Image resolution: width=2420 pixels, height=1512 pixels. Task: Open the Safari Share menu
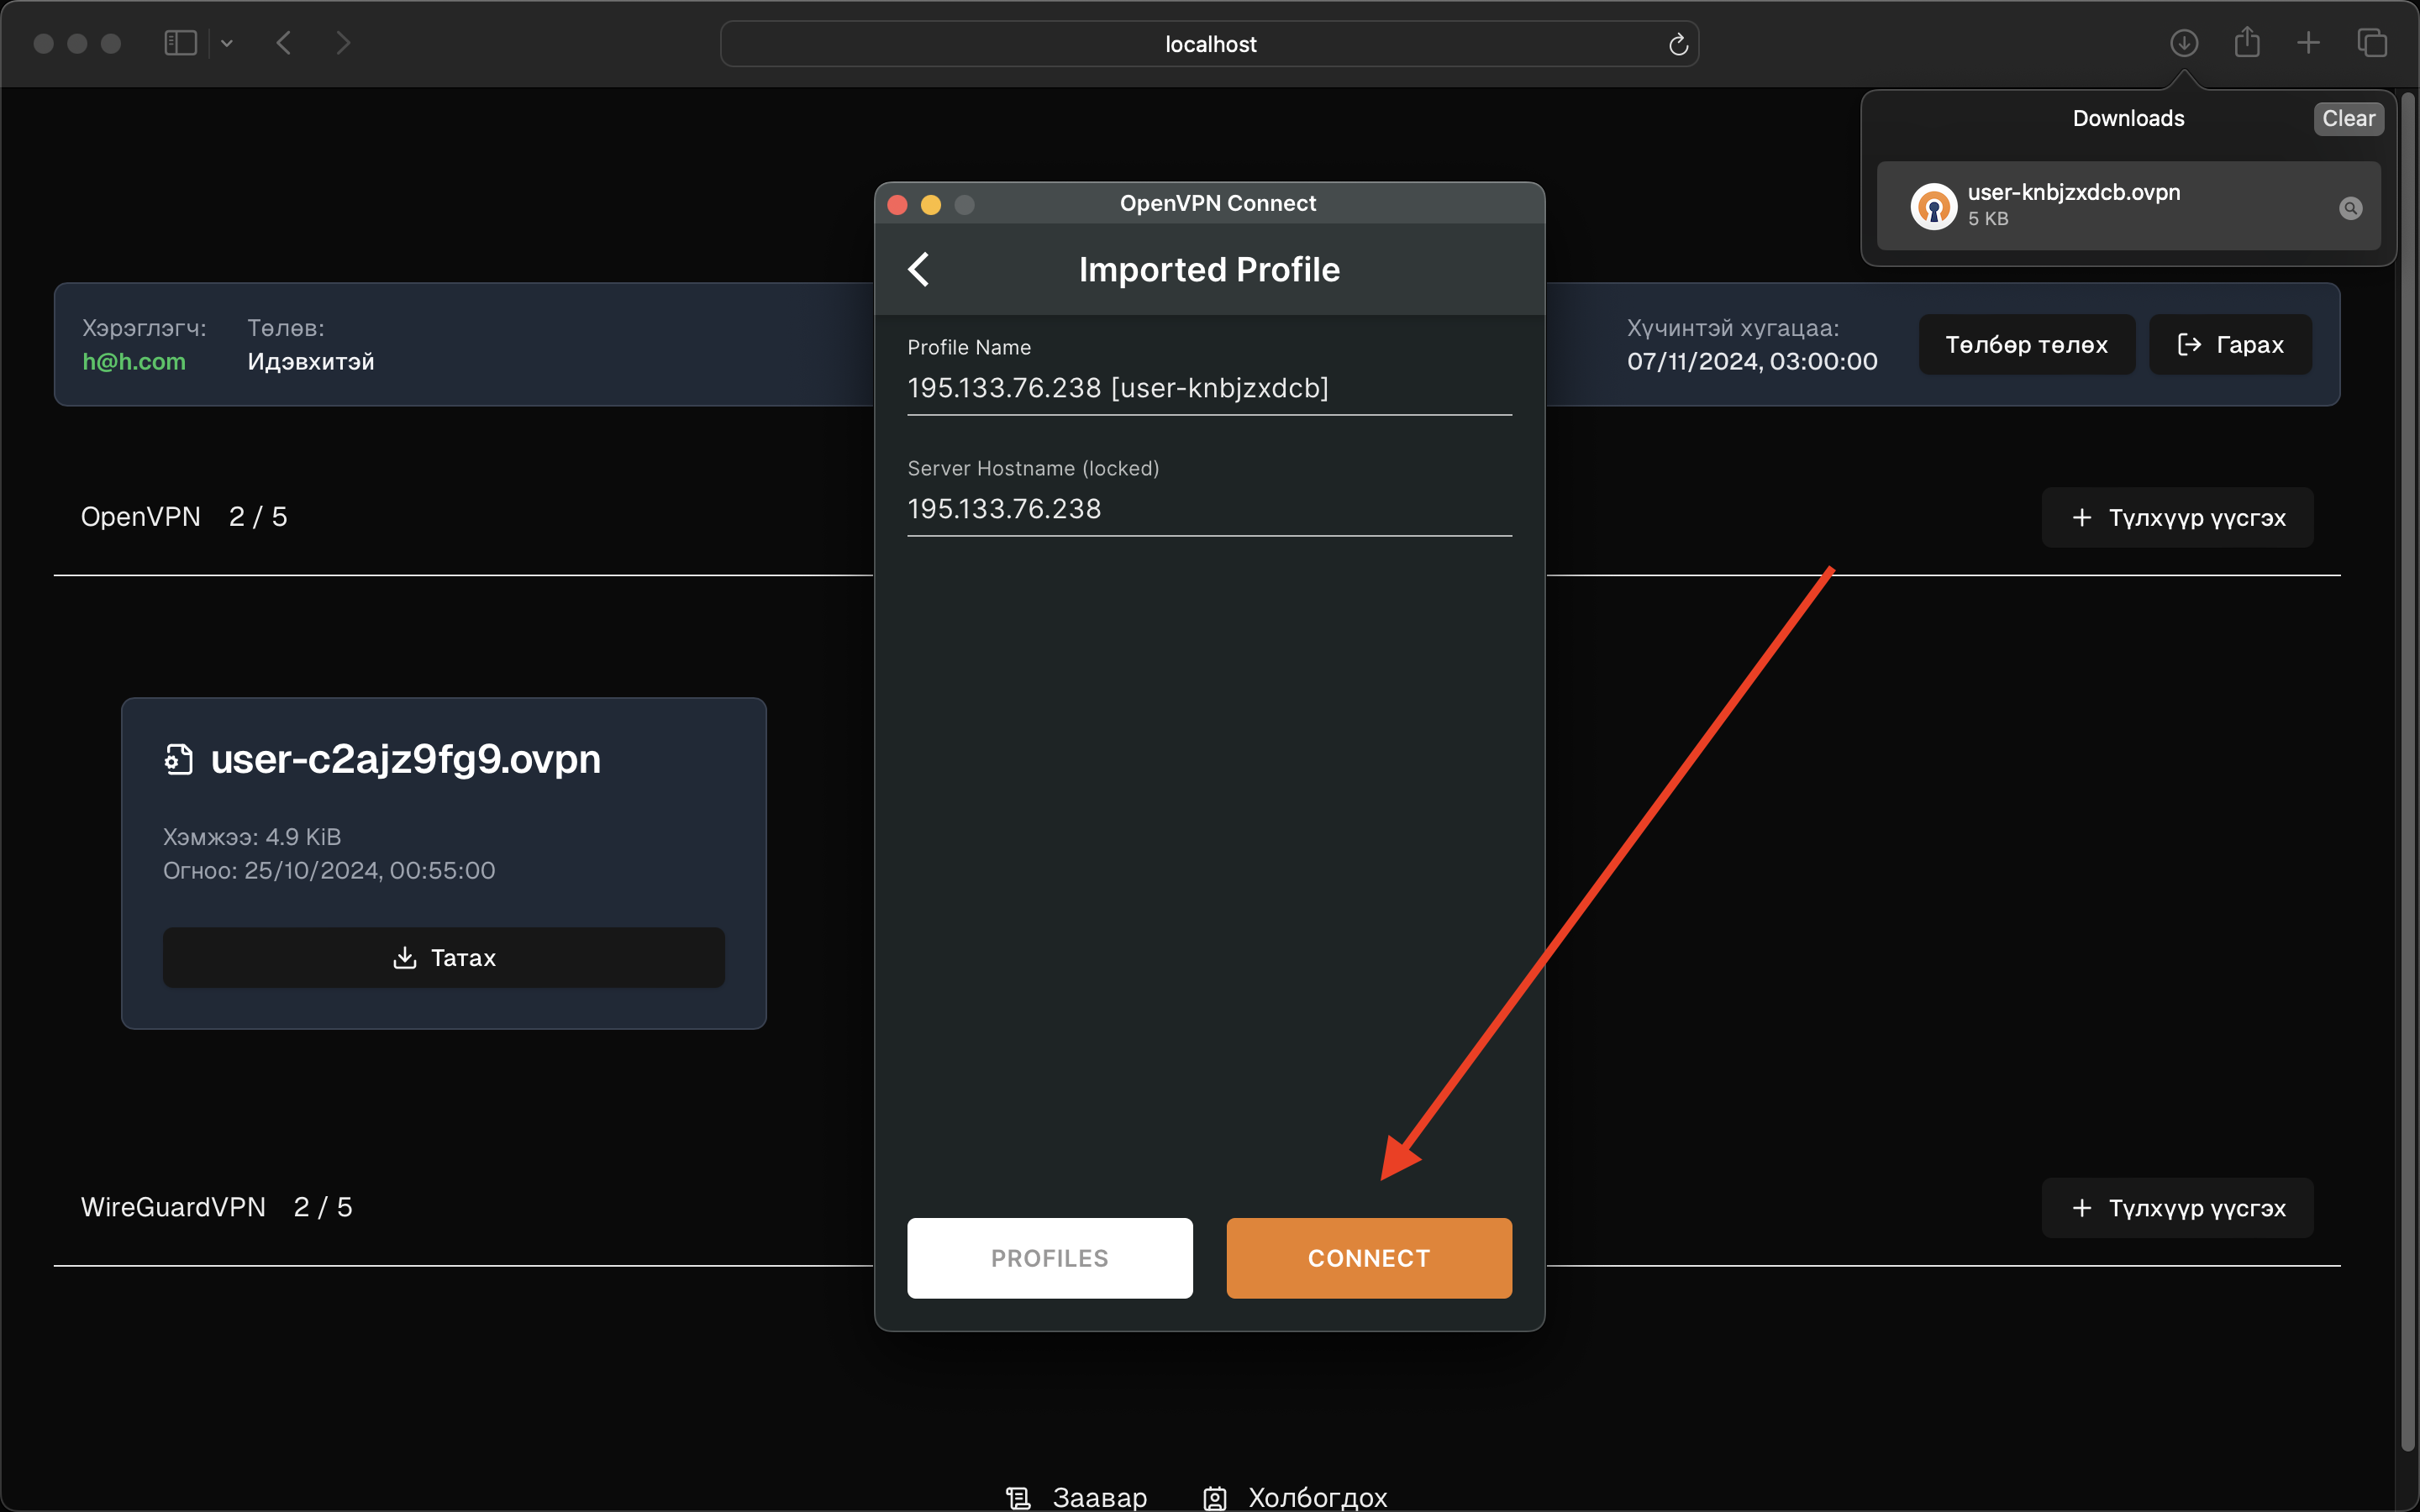(2247, 42)
